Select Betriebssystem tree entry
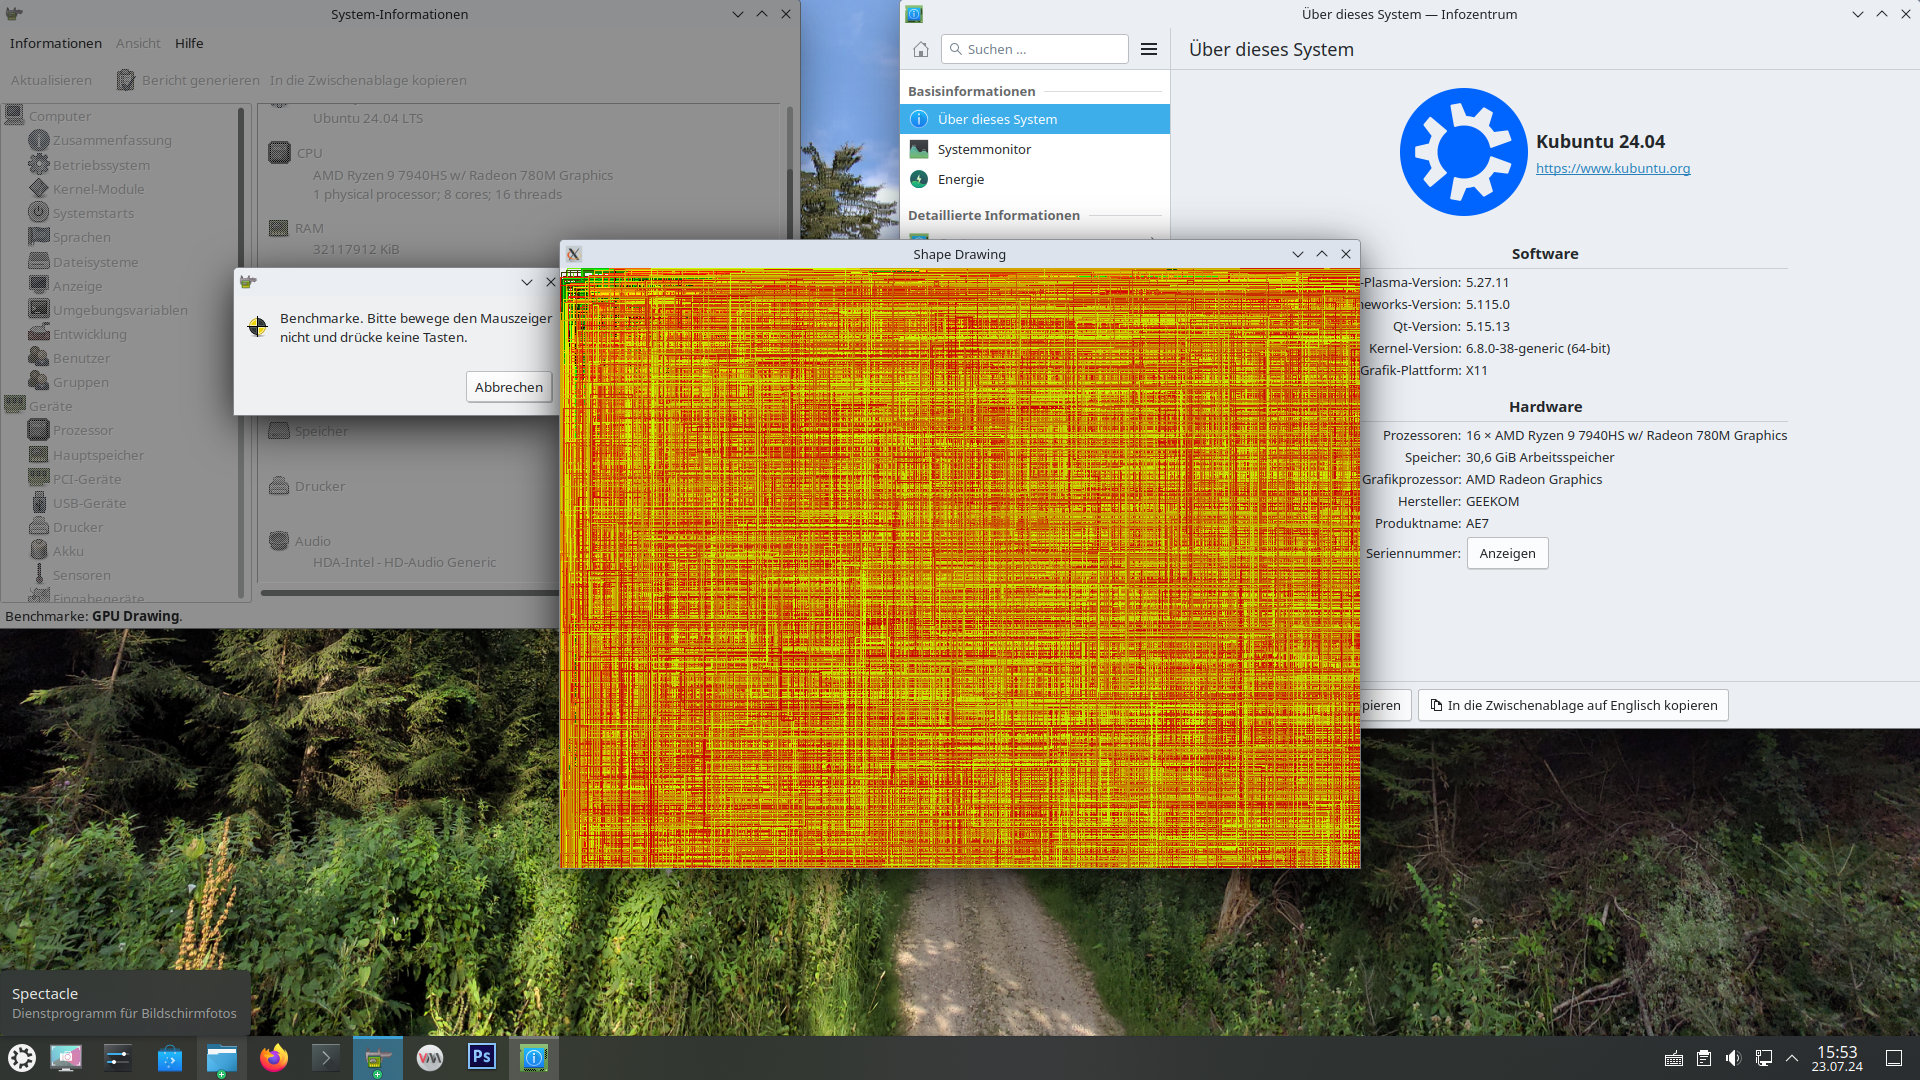This screenshot has width=1920, height=1080. pyautogui.click(x=101, y=165)
